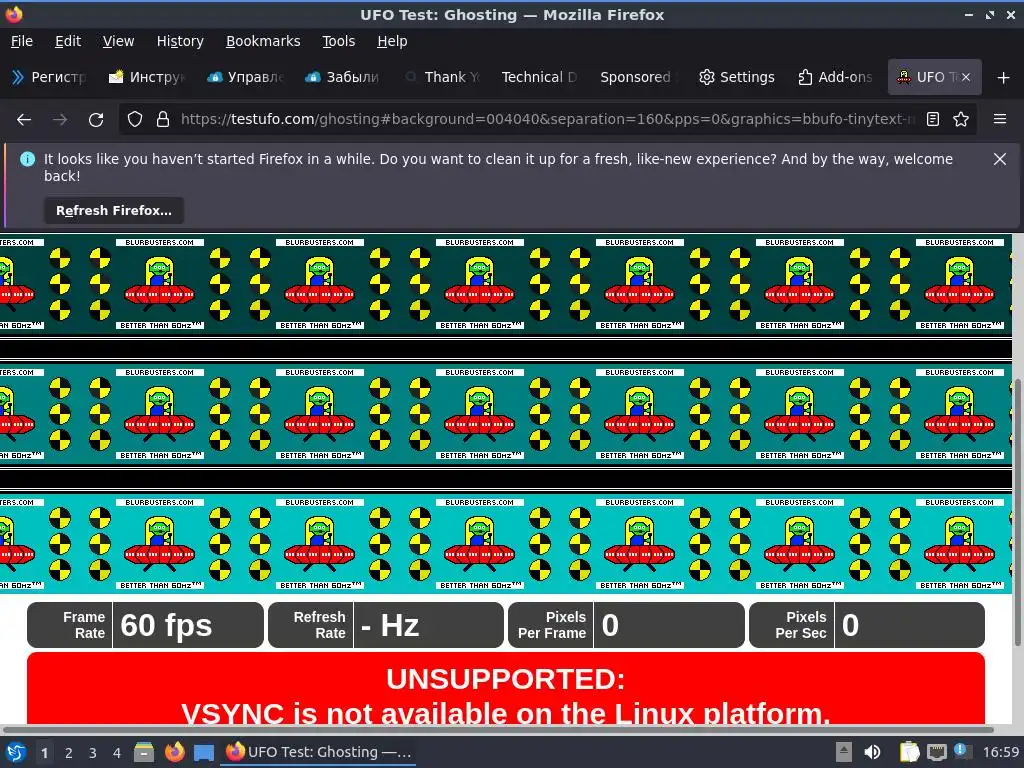Open clipboard manager tray icon
The width and height of the screenshot is (1024, 768).
[909, 752]
